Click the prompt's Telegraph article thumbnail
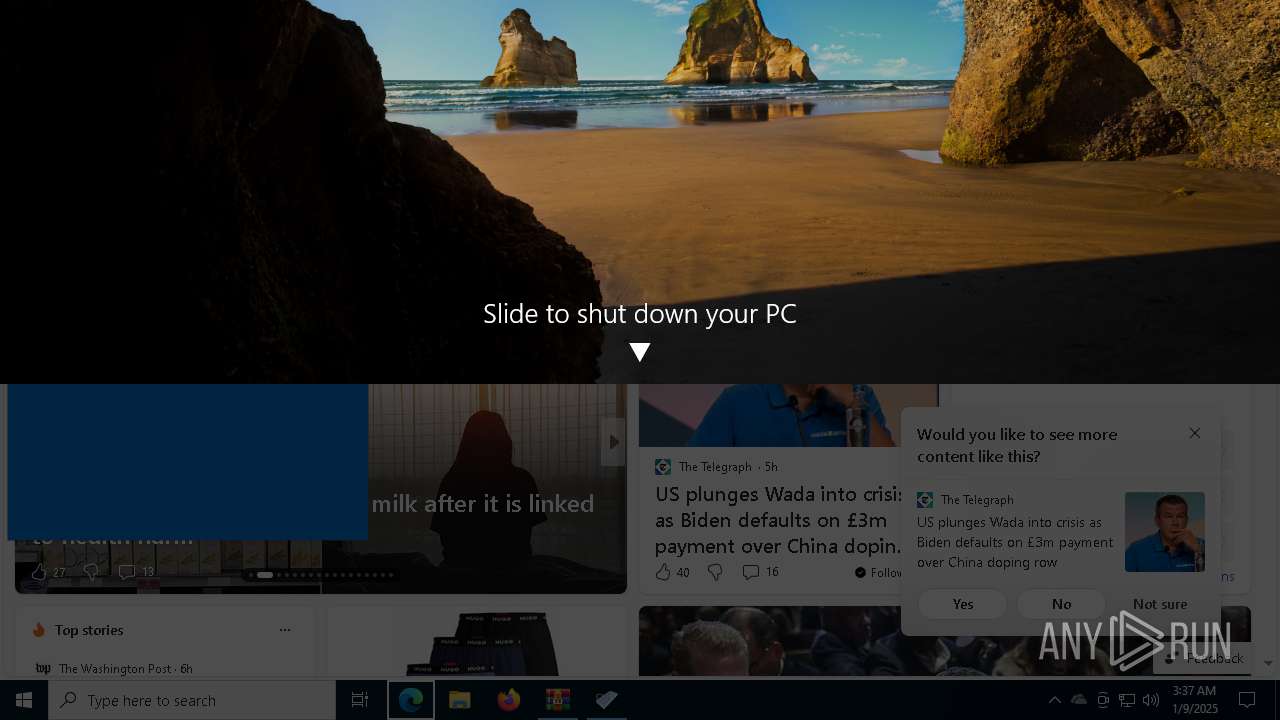1280x720 pixels. click(1165, 532)
